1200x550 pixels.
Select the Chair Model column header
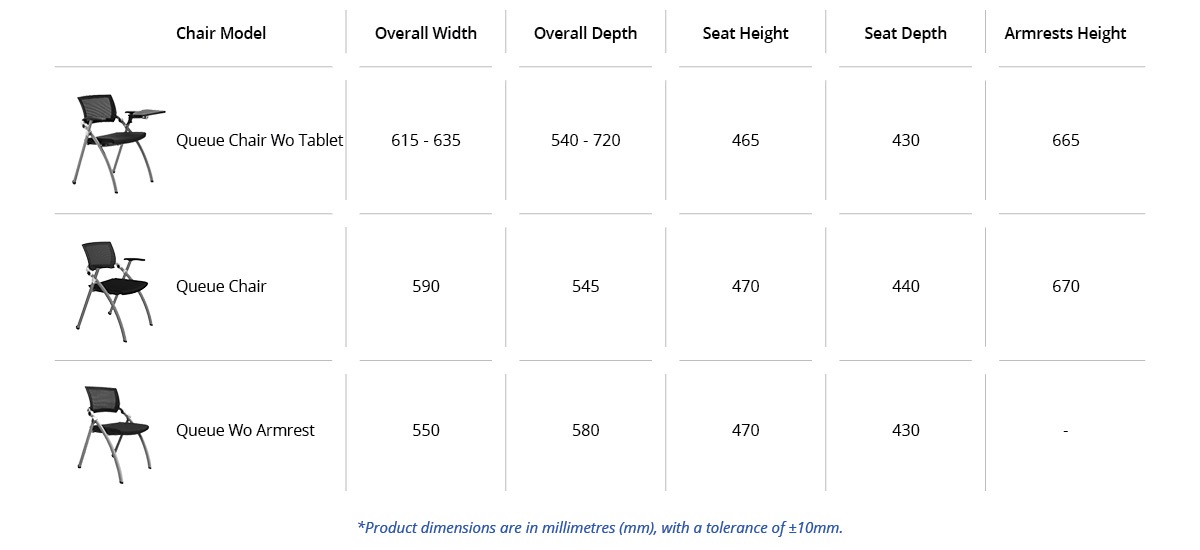tap(221, 33)
